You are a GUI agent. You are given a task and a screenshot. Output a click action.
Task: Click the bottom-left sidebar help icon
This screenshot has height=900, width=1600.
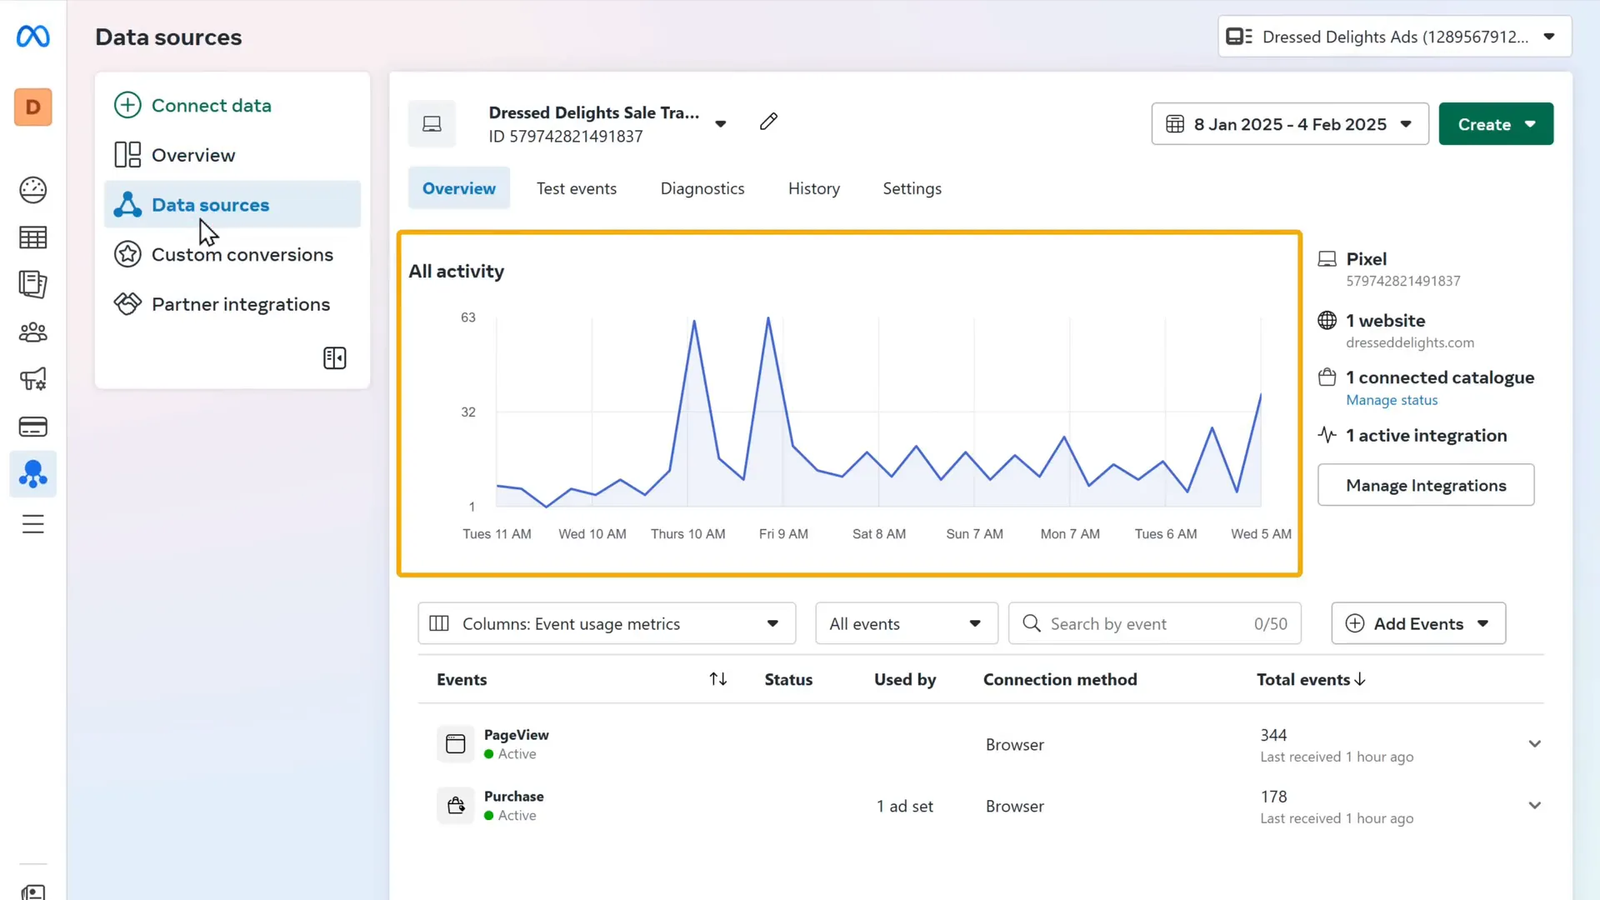(33, 892)
